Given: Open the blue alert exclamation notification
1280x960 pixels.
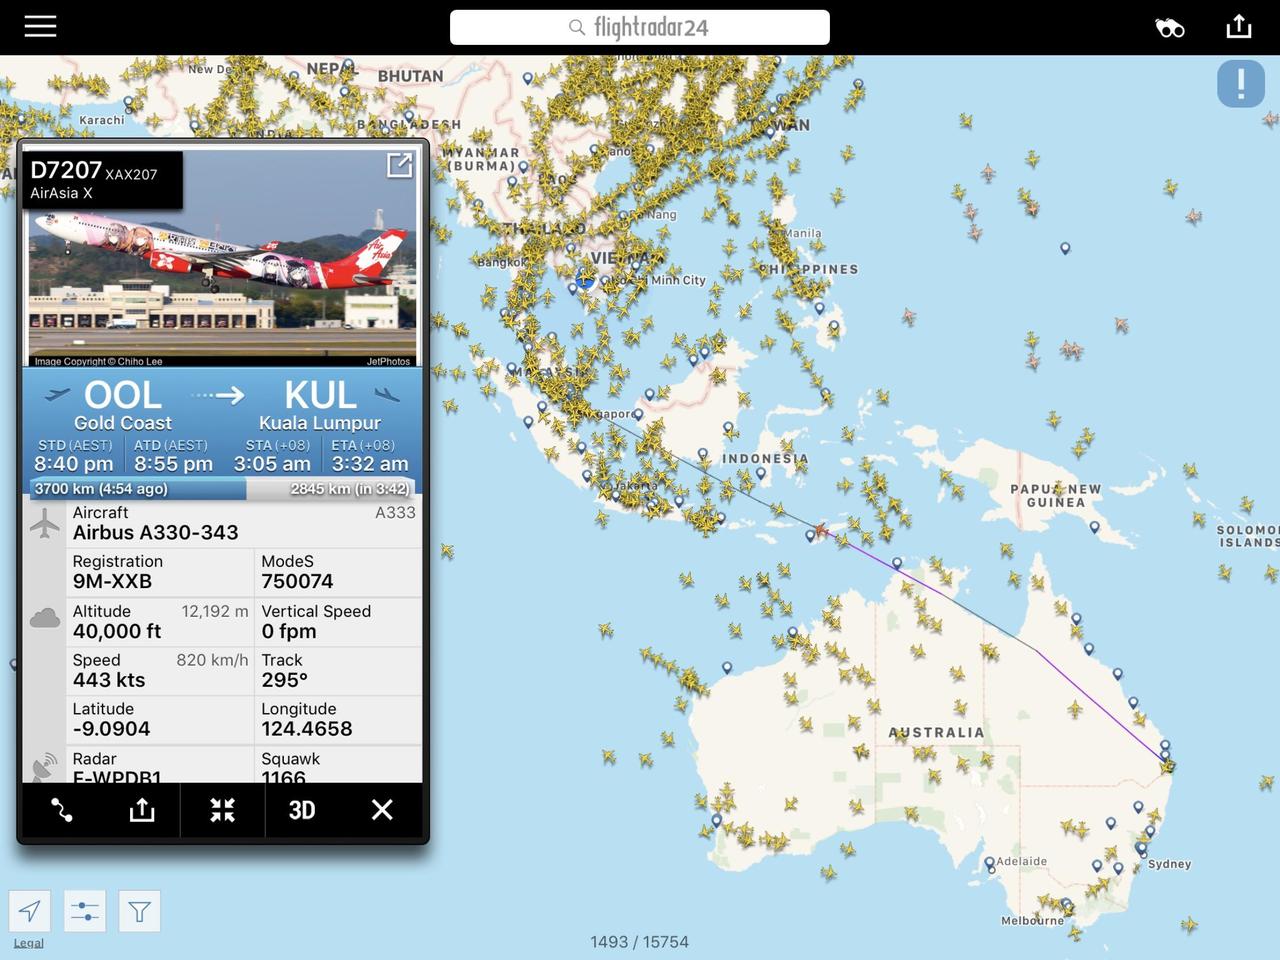Looking at the screenshot, I should (1241, 83).
